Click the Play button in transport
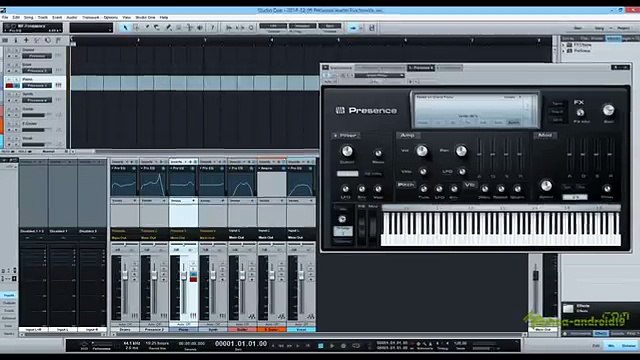Image resolution: width=640 pixels, height=360 pixels. point(332,346)
